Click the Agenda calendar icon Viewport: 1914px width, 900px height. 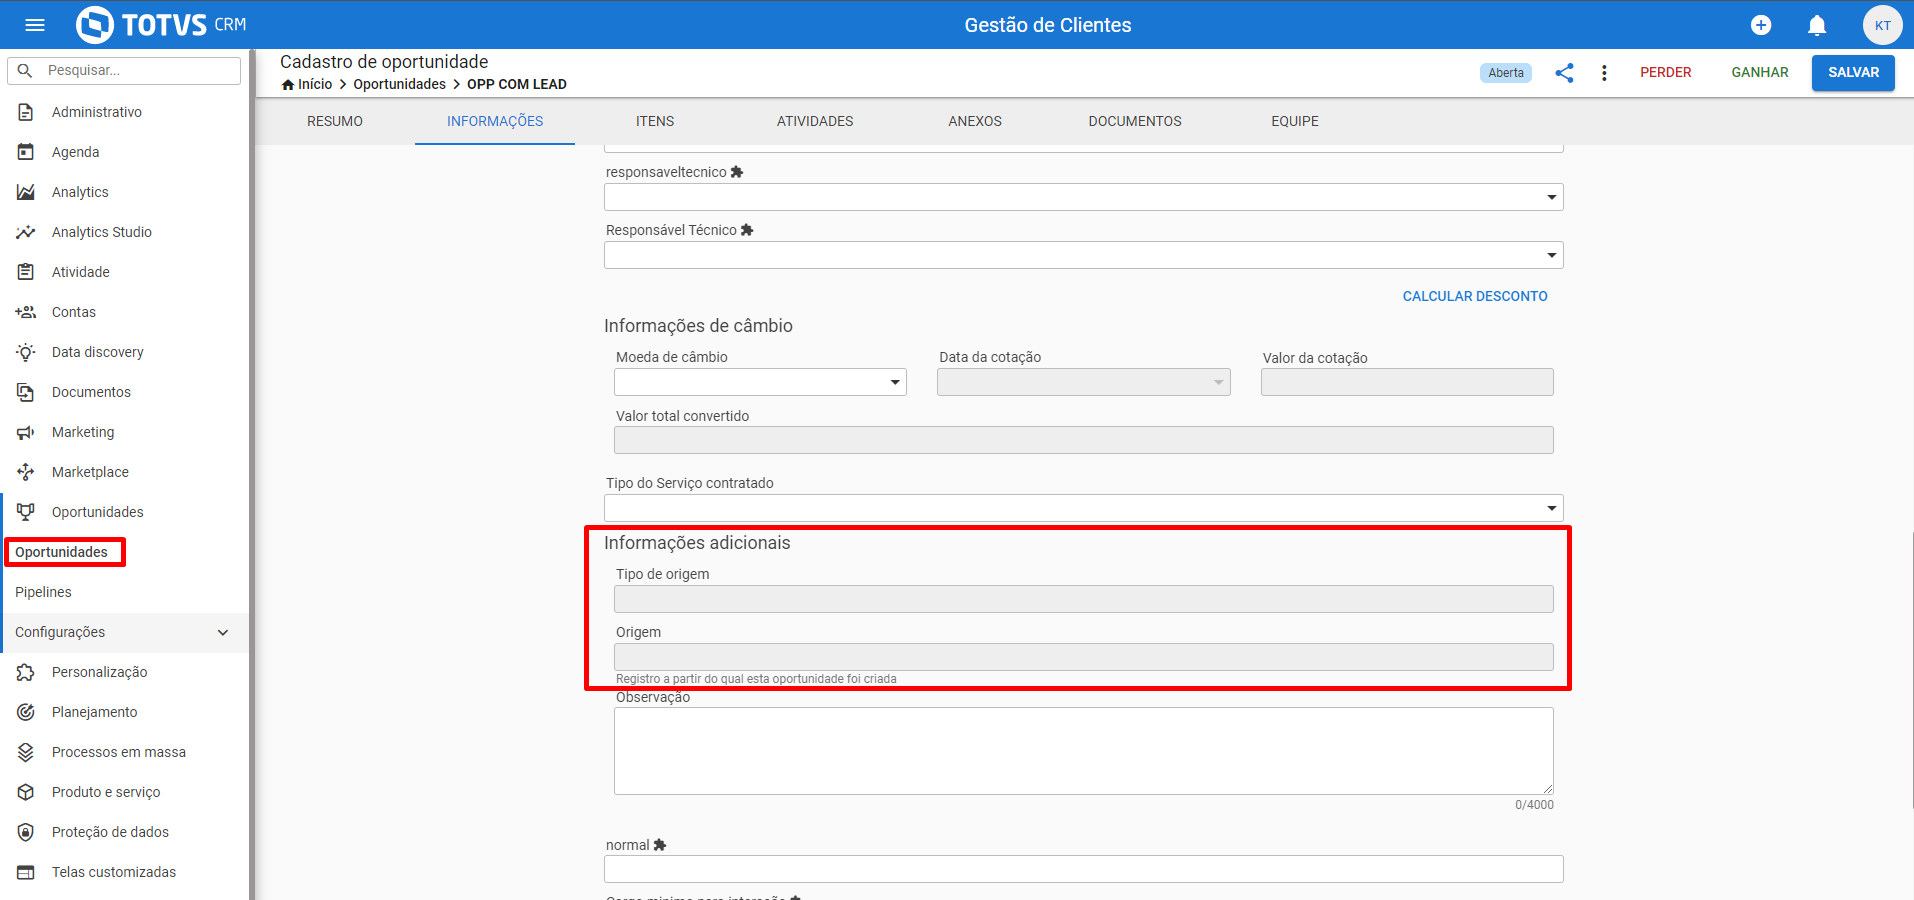point(26,152)
